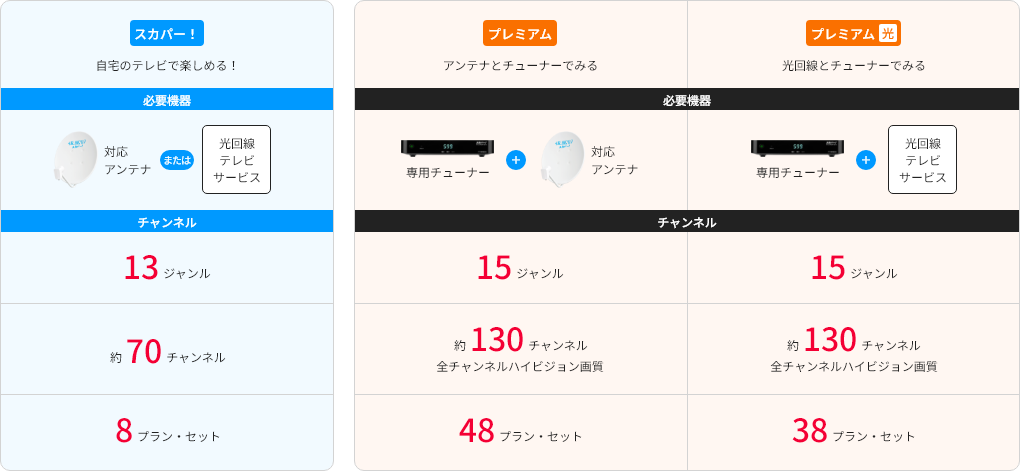Click the tuner device image in プレミアム光 column
Screen dimensions: 1020x471
point(798,148)
